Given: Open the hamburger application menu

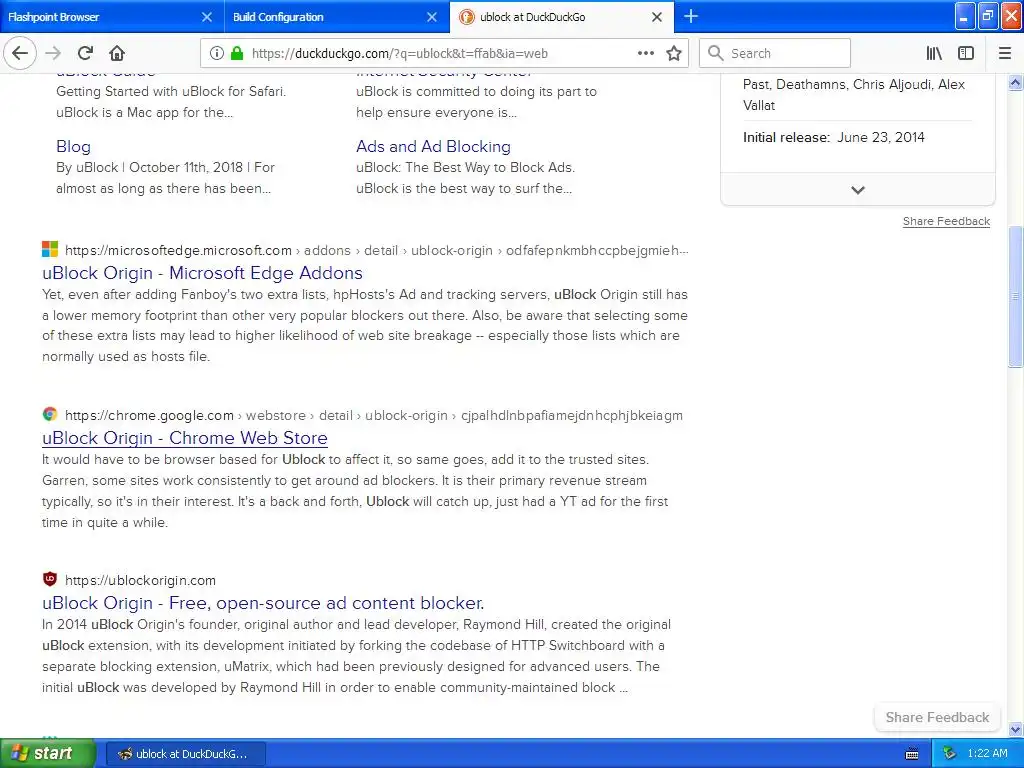Looking at the screenshot, I should 1005,53.
